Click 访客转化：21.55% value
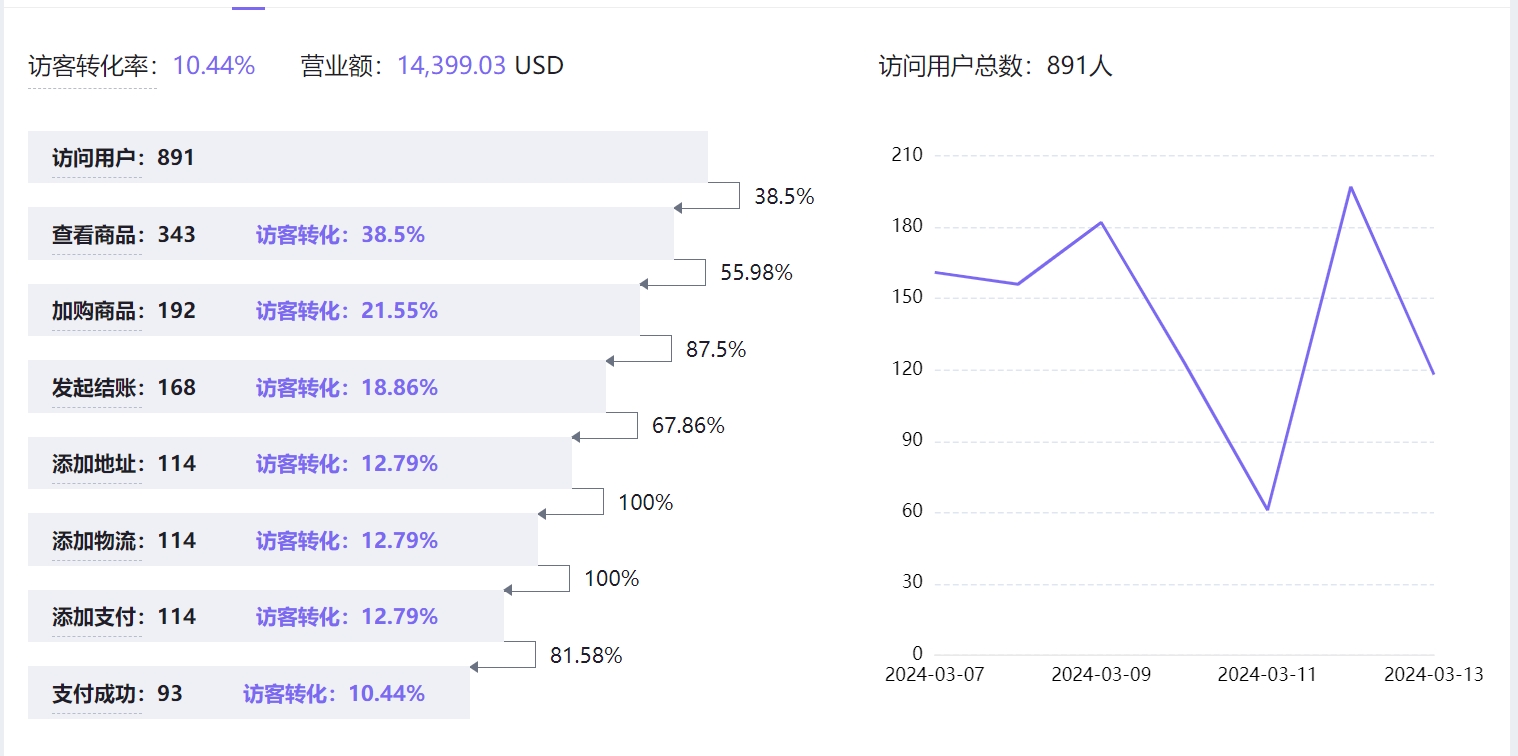The width and height of the screenshot is (1518, 756). coord(347,311)
